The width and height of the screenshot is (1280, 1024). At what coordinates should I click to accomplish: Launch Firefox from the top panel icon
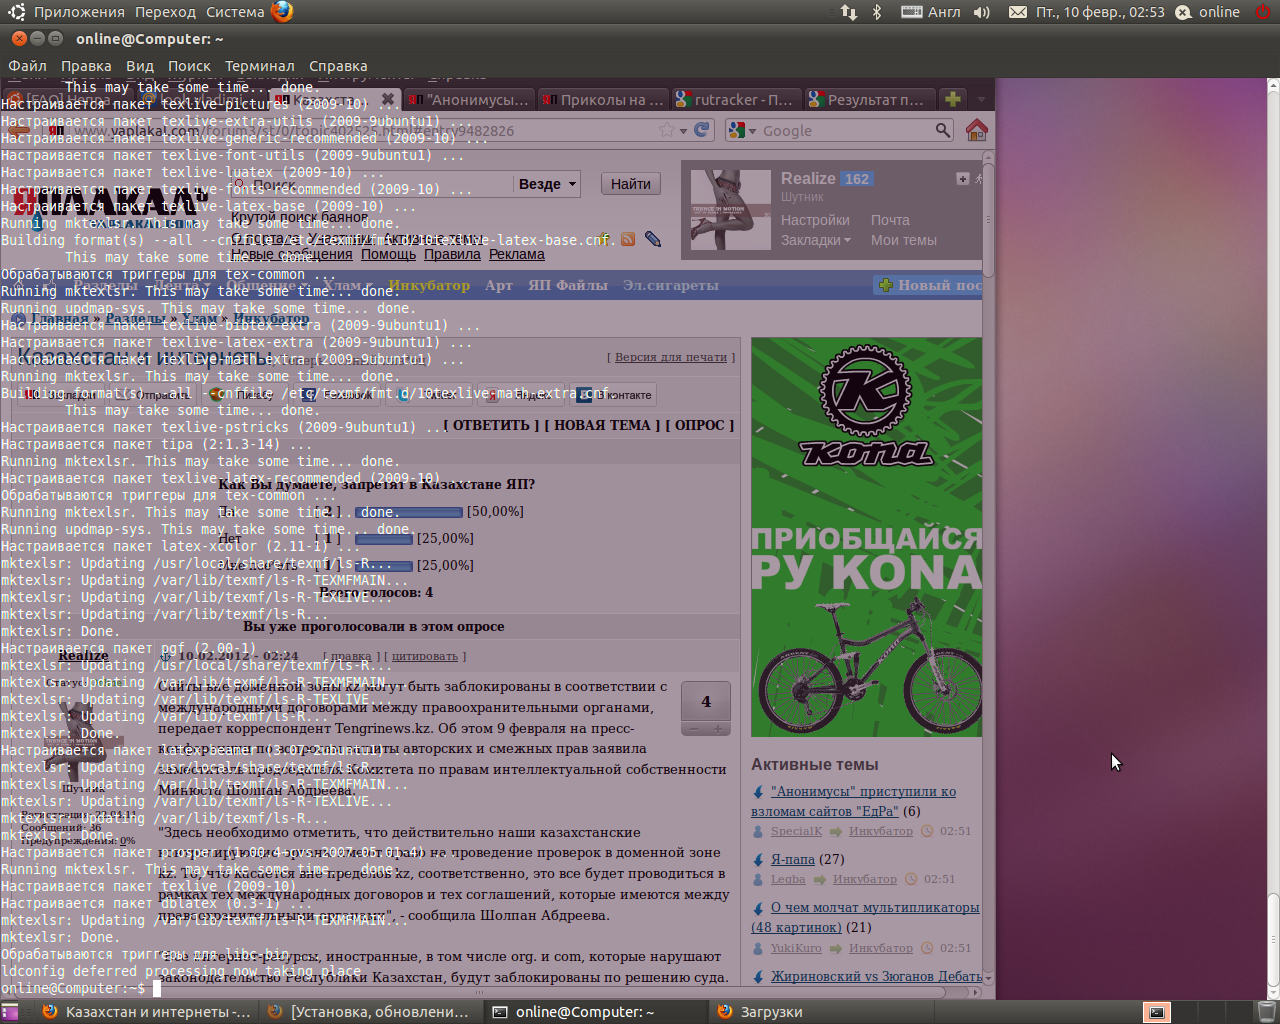pyautogui.click(x=282, y=12)
